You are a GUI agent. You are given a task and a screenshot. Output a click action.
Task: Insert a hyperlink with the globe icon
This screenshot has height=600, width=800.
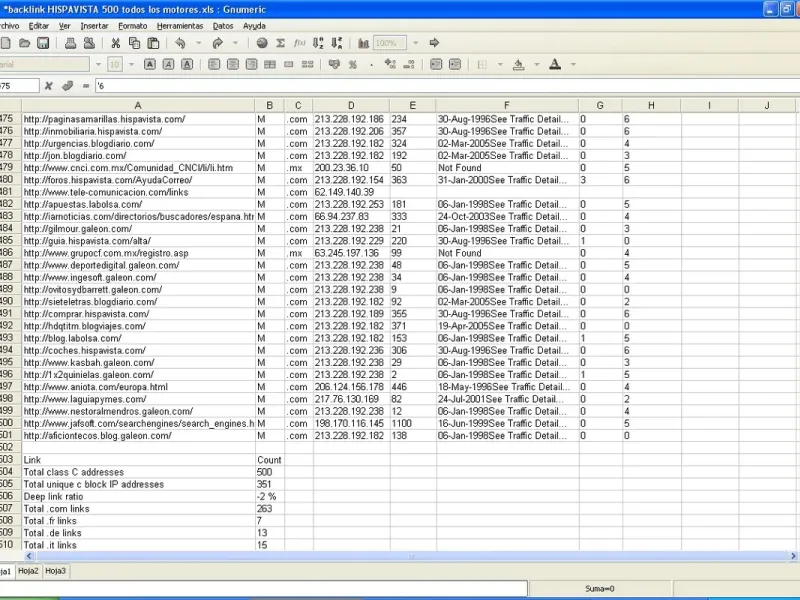262,43
